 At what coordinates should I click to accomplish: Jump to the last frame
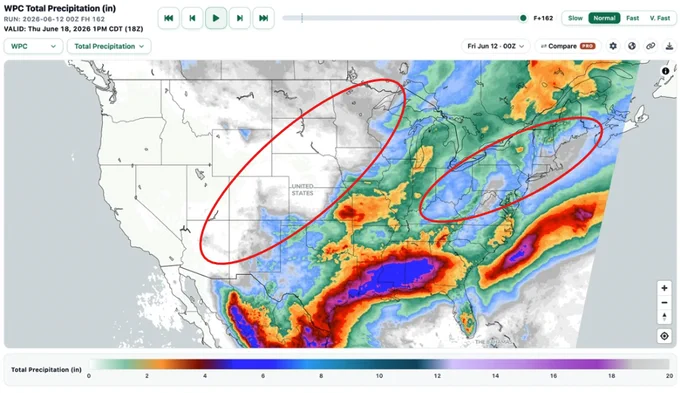[263, 18]
